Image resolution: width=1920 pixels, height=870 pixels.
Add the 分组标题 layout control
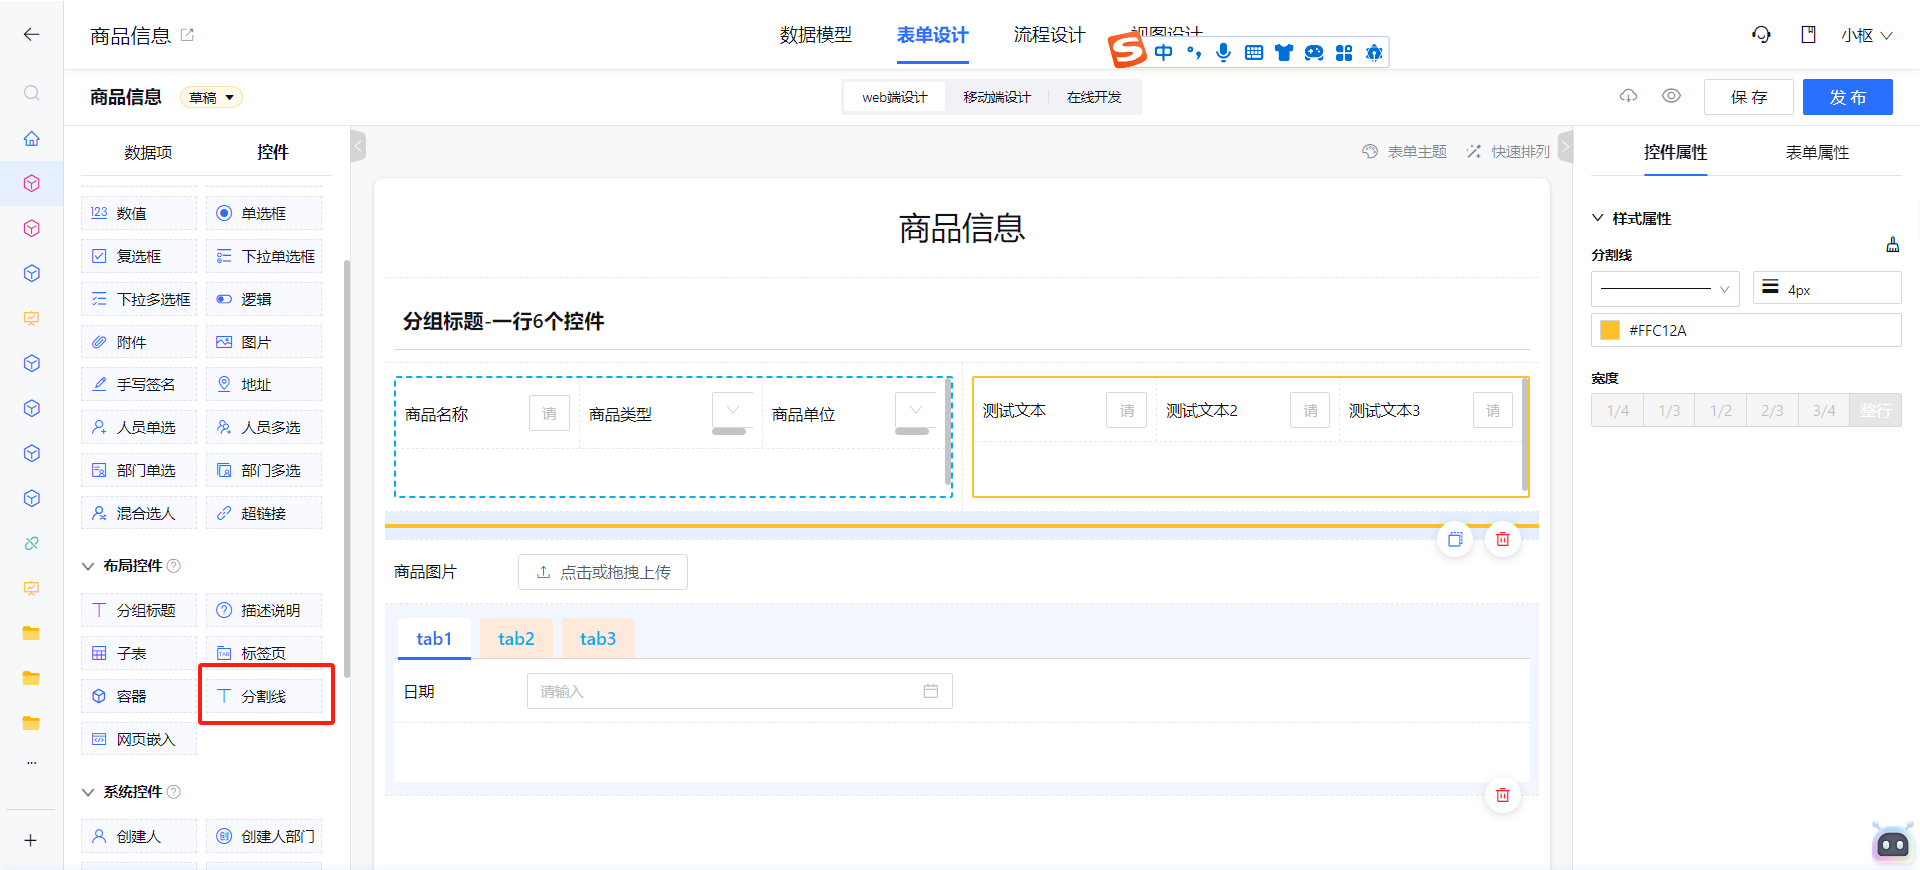tap(138, 610)
